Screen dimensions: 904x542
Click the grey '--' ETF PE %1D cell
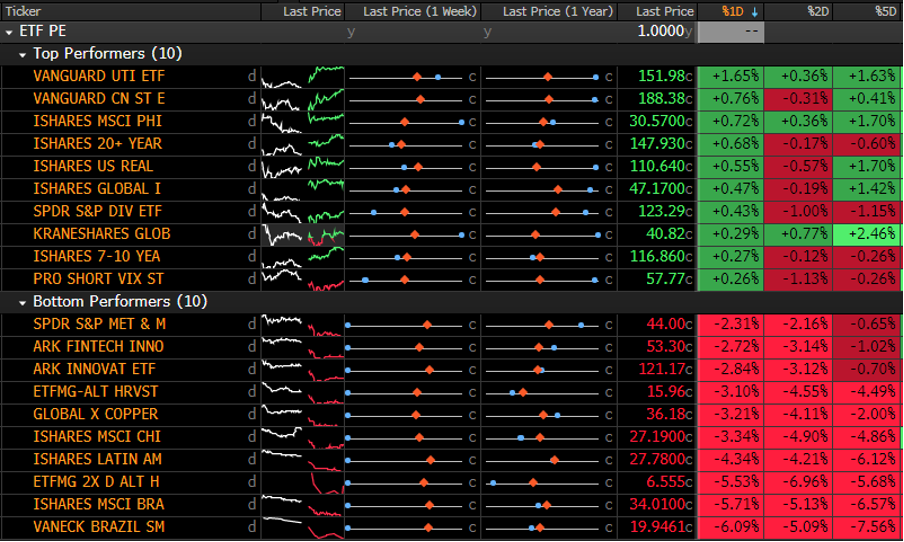pos(731,32)
